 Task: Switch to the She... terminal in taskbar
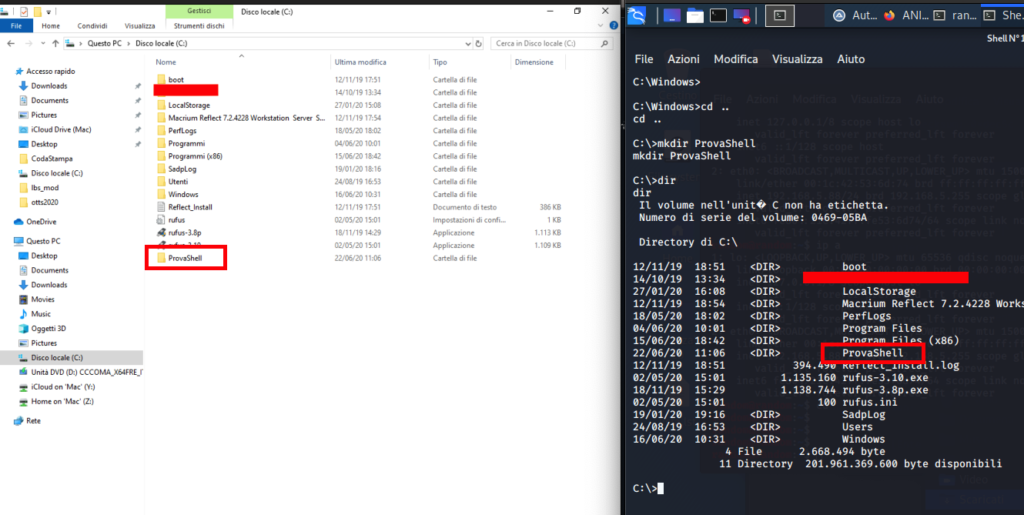1004,15
